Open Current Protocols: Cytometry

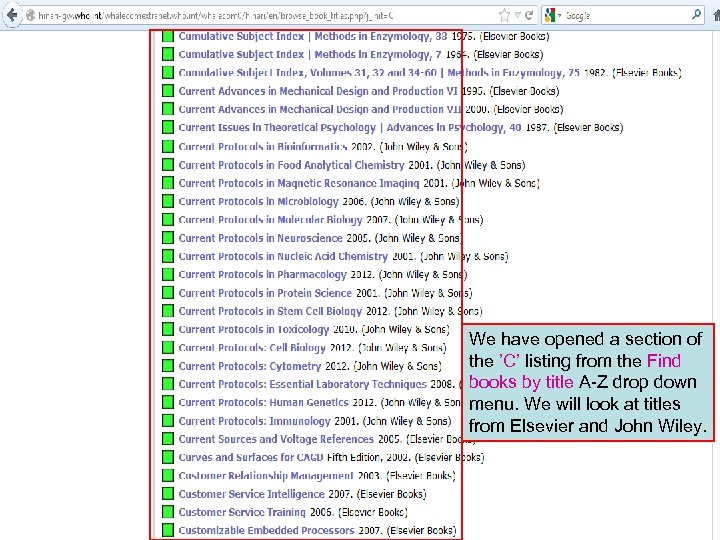[250, 366]
